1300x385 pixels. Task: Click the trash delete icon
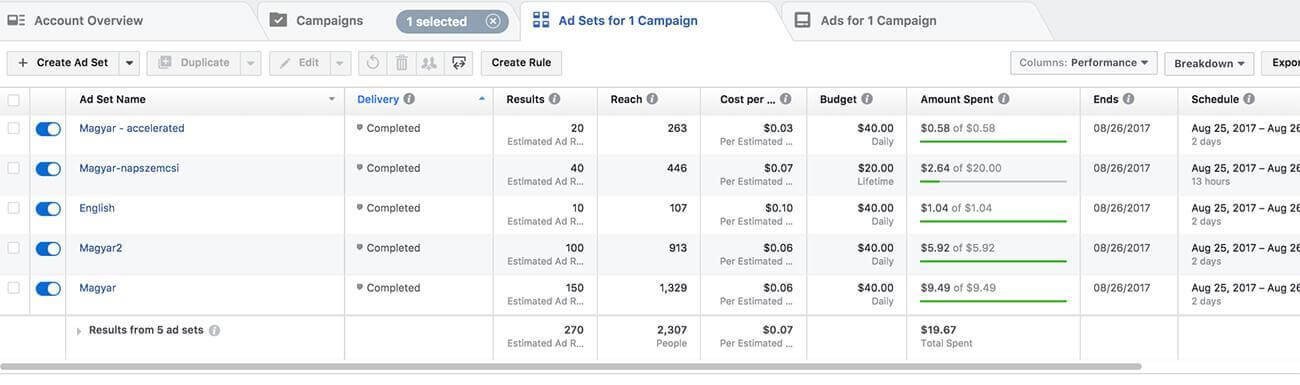click(x=401, y=63)
